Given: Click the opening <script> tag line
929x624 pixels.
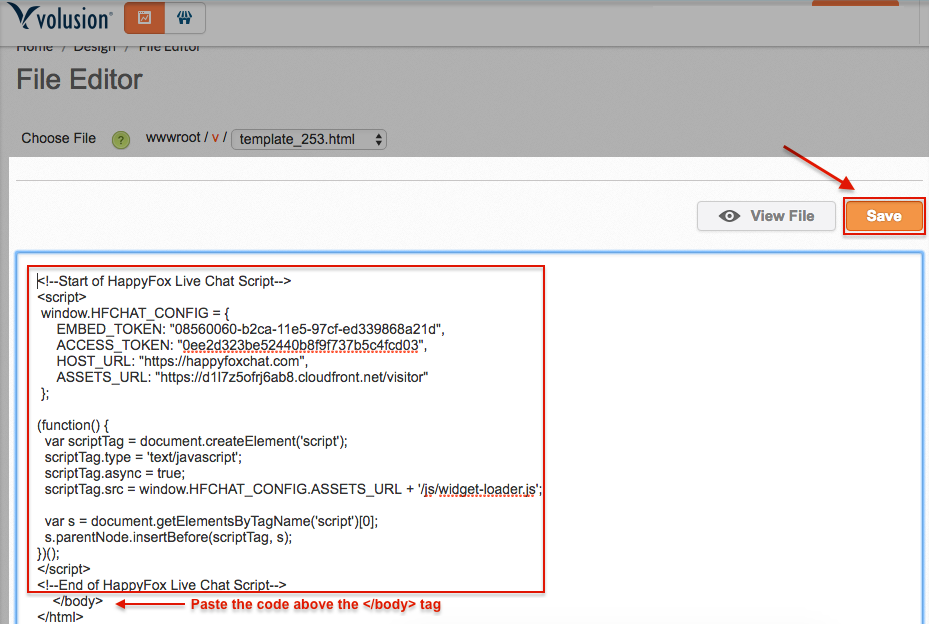Looking at the screenshot, I should tap(62, 297).
